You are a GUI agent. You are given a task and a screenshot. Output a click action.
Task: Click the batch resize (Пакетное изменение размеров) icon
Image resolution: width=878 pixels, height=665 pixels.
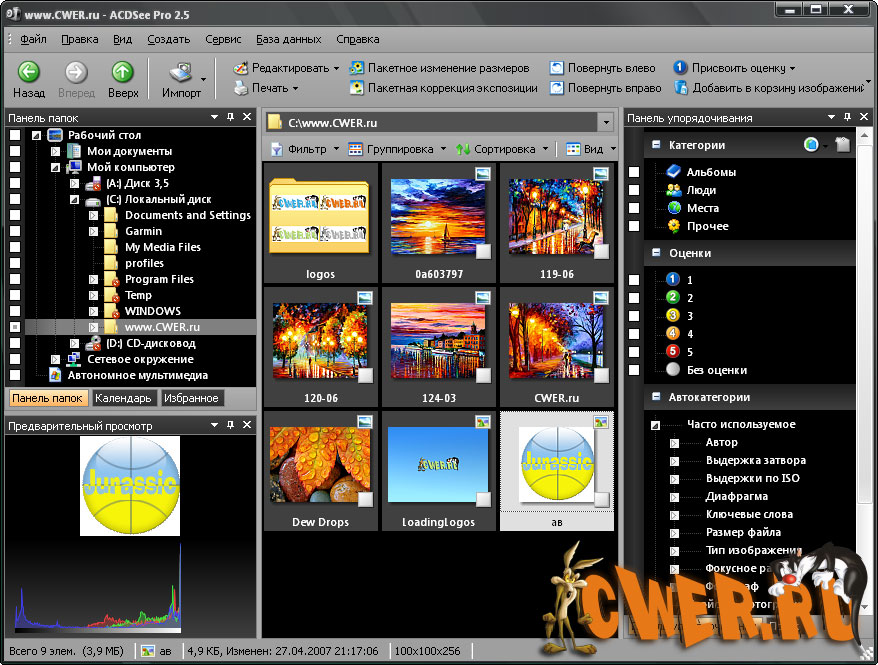pyautogui.click(x=357, y=68)
